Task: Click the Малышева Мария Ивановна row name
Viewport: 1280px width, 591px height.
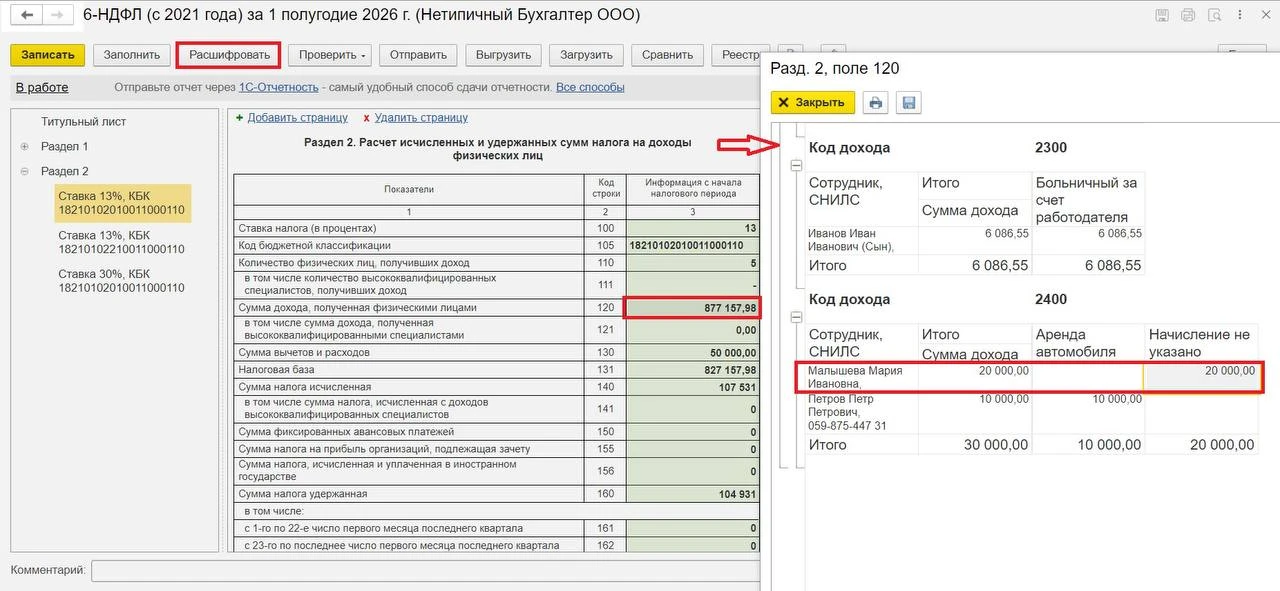Action: point(855,377)
